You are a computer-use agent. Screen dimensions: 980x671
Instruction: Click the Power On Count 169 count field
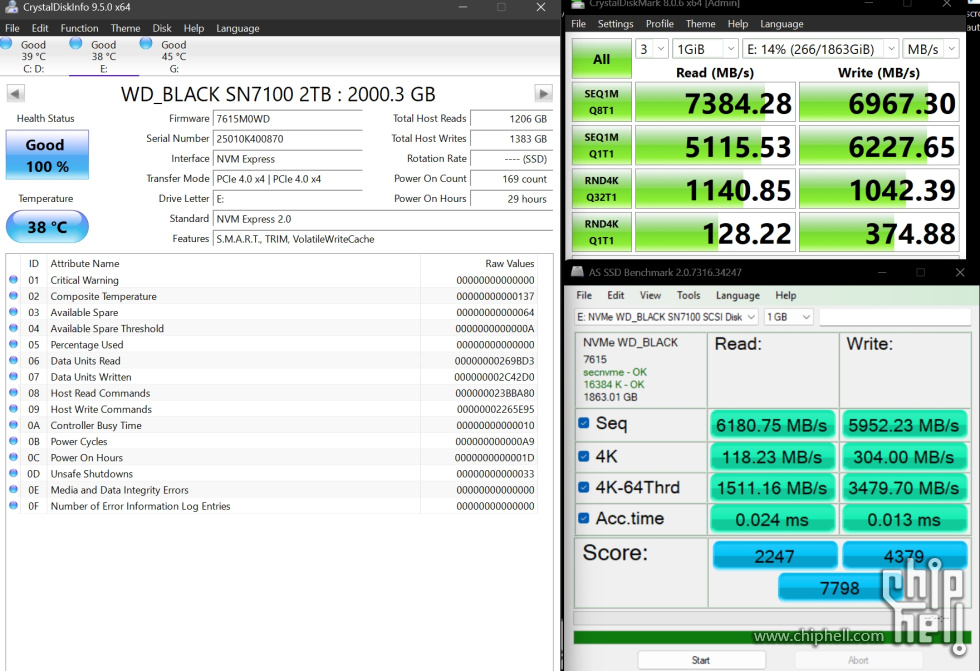(511, 179)
